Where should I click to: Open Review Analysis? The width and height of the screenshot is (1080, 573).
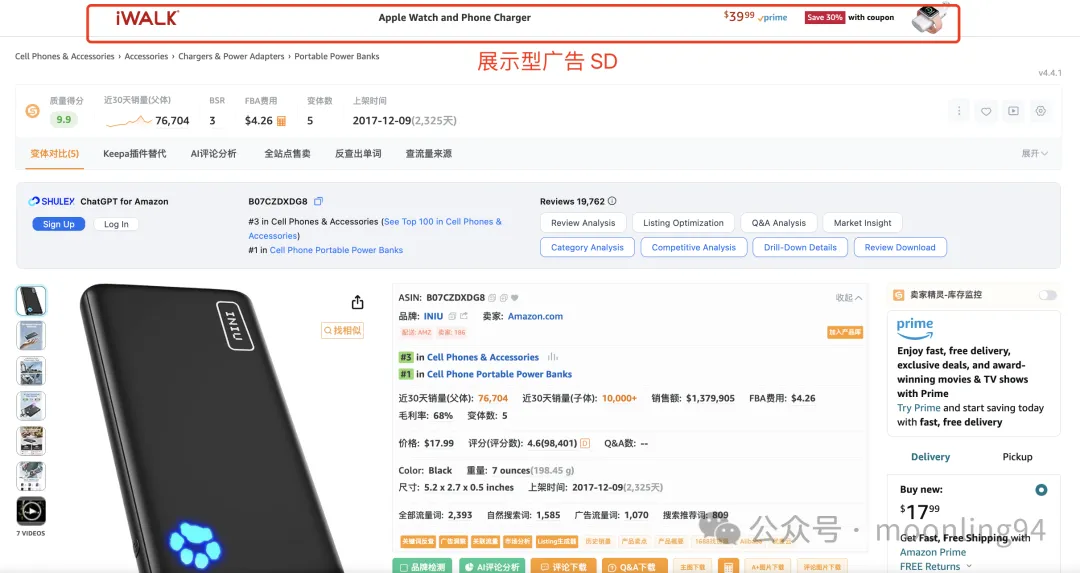(x=583, y=222)
